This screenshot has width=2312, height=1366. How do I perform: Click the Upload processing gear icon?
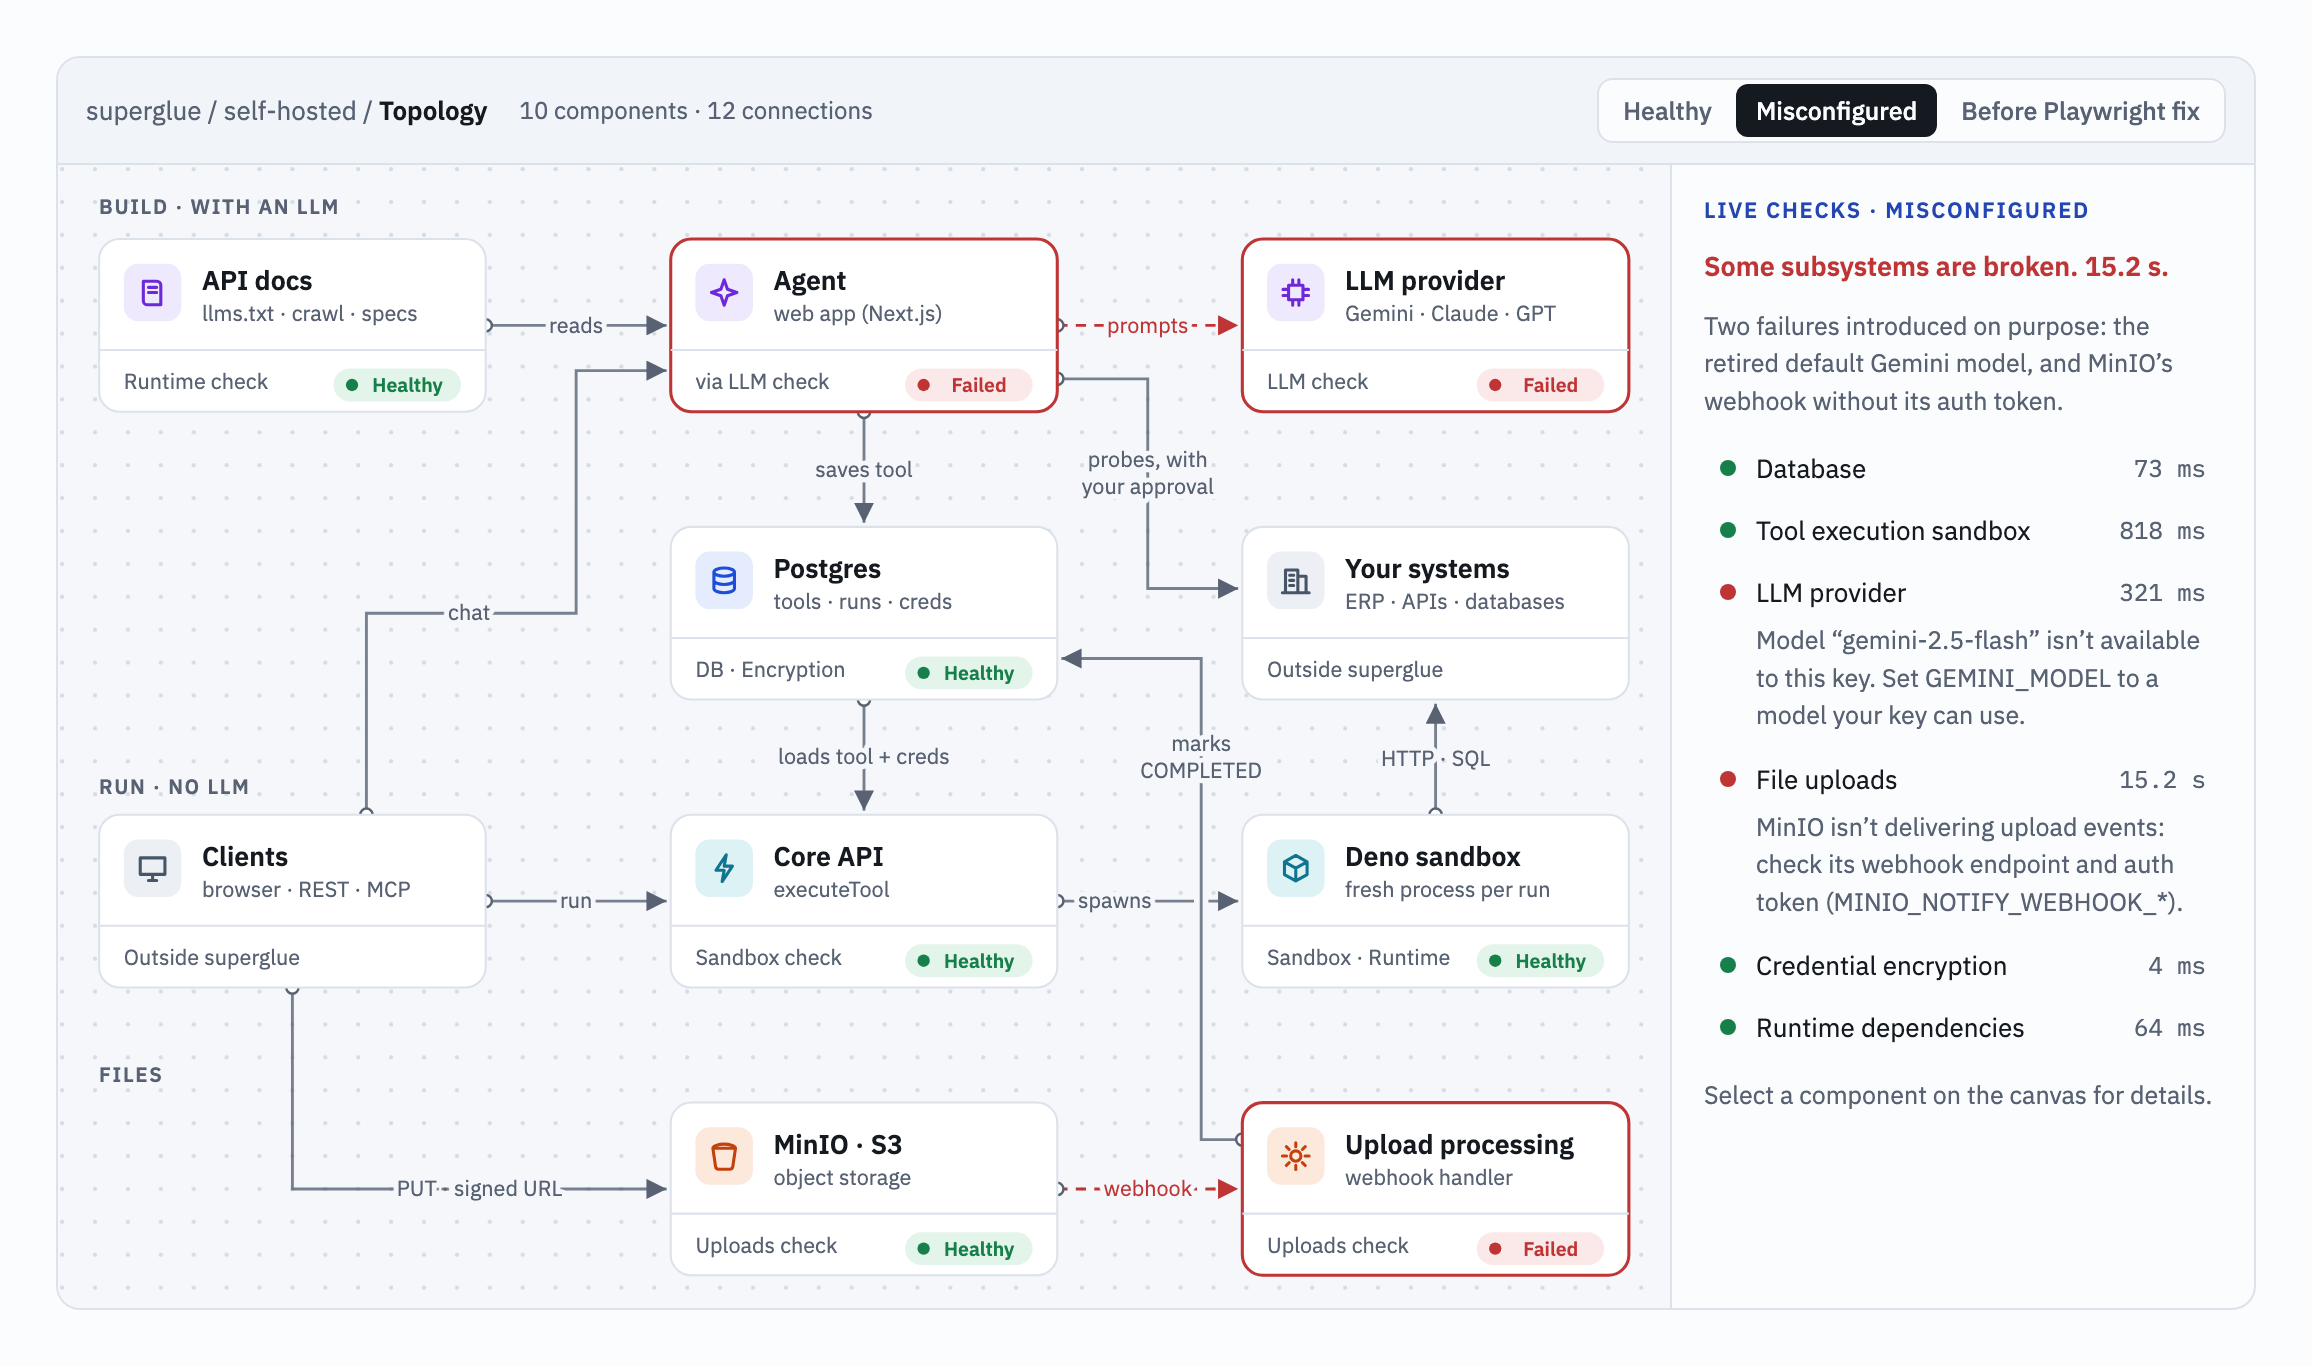[x=1296, y=1157]
